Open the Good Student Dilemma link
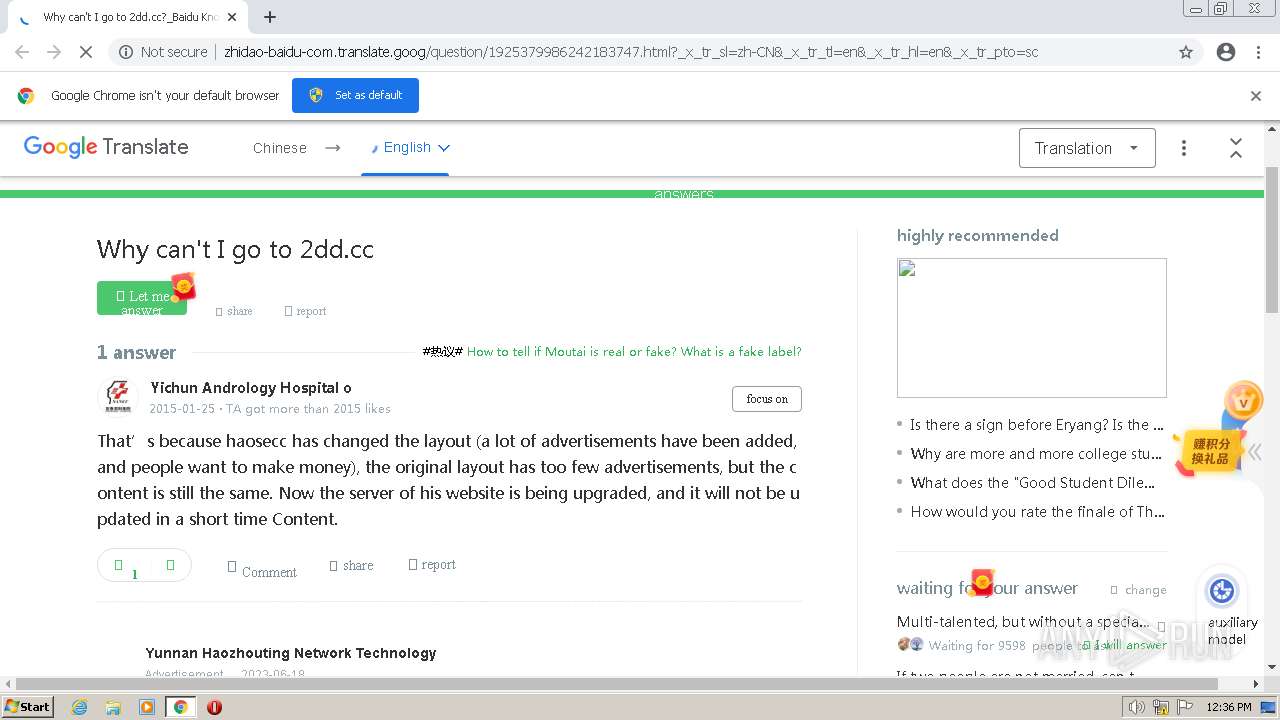The width and height of the screenshot is (1280, 720). pos(1033,483)
